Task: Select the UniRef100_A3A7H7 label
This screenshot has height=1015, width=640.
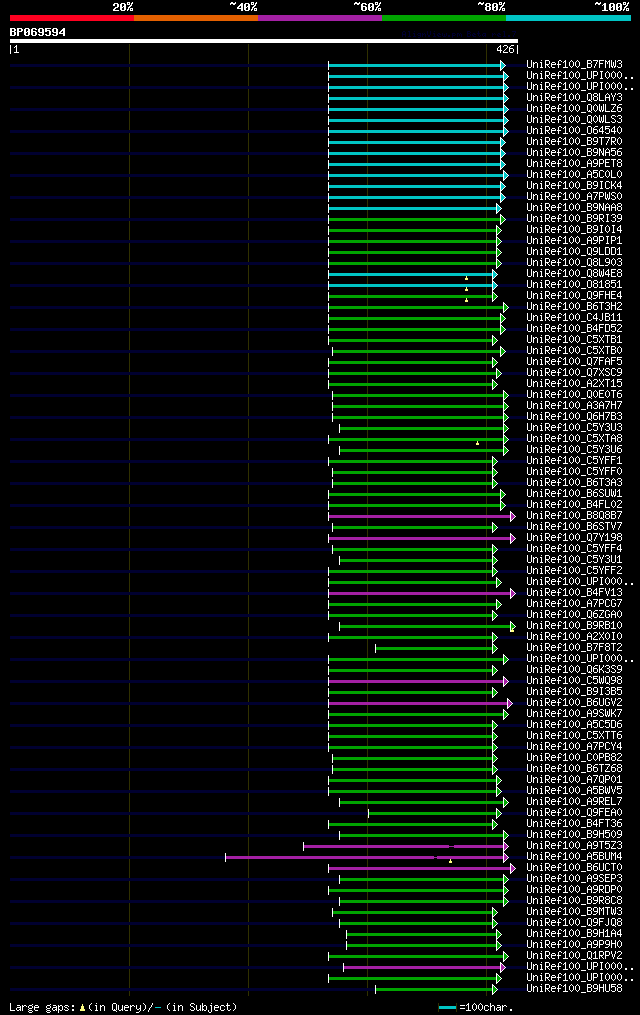Action: (574, 406)
